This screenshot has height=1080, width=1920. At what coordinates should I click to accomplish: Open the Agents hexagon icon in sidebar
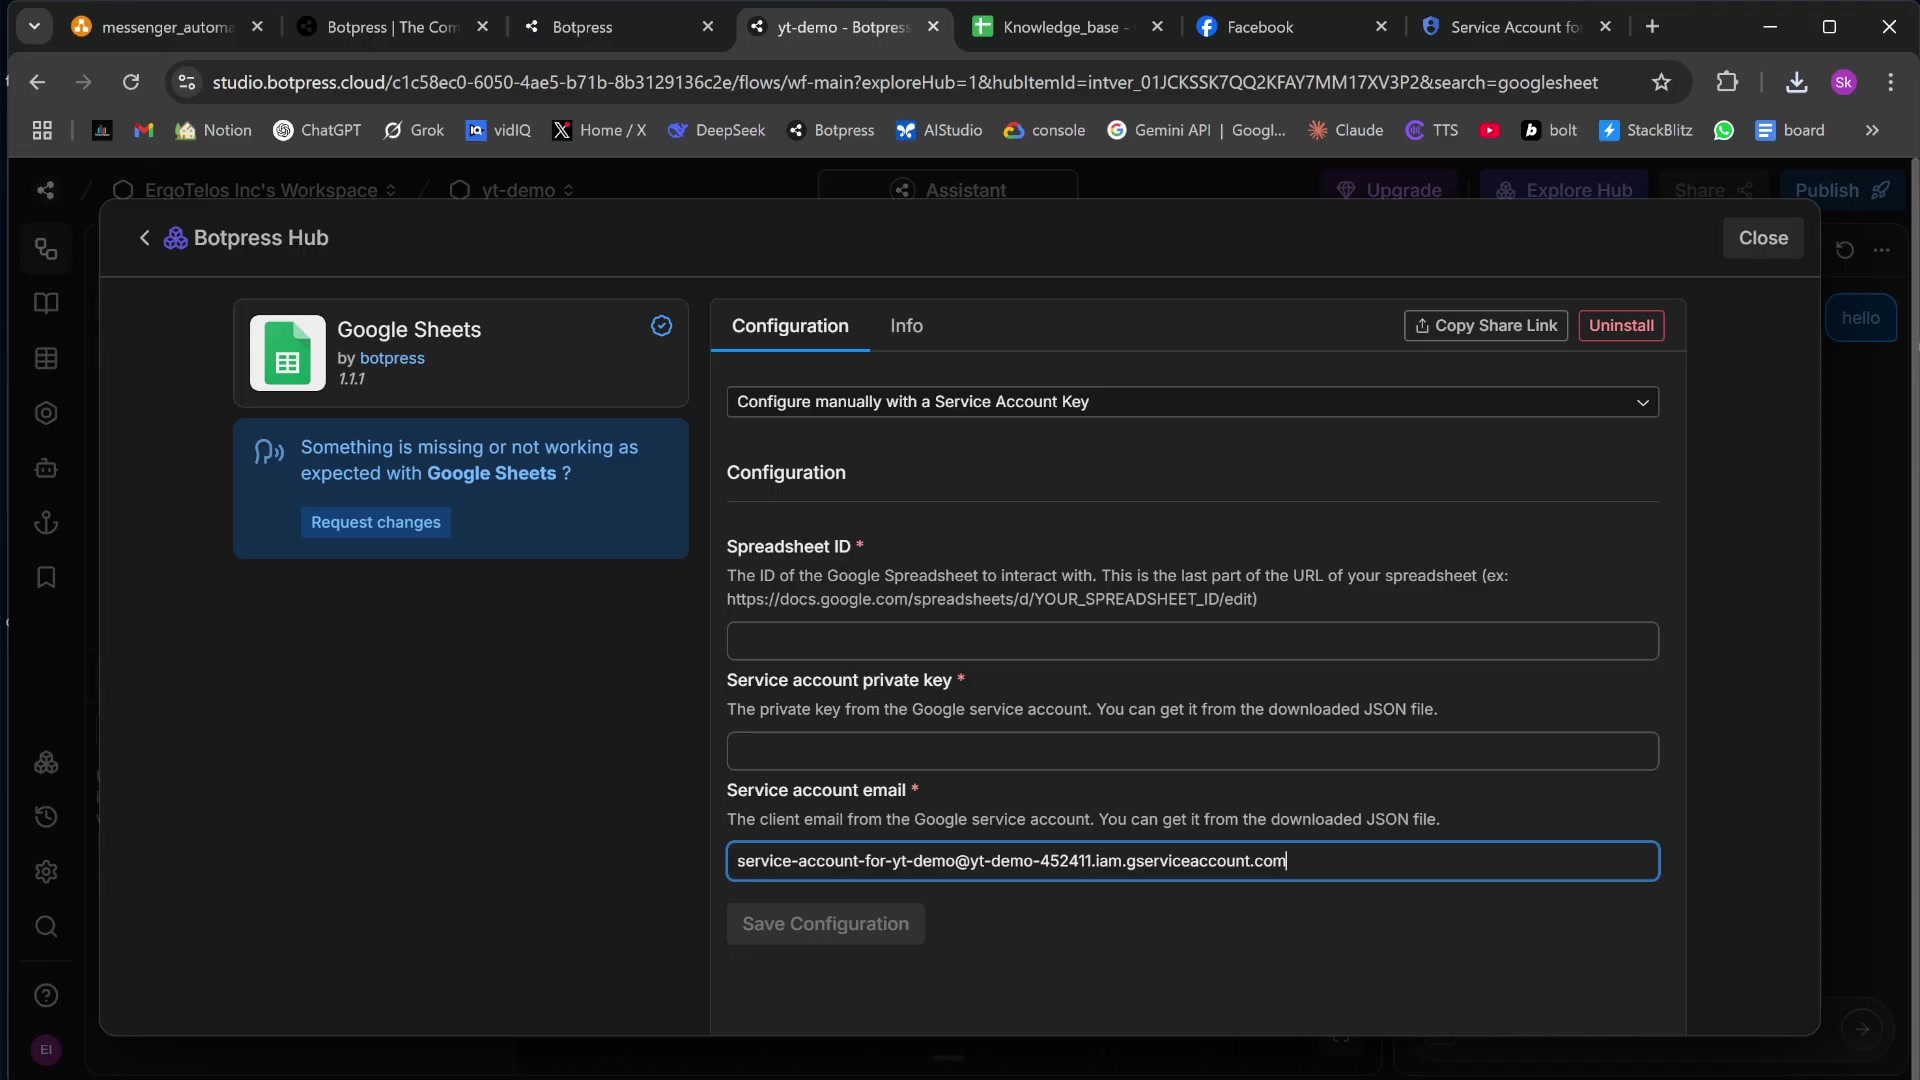(x=46, y=413)
